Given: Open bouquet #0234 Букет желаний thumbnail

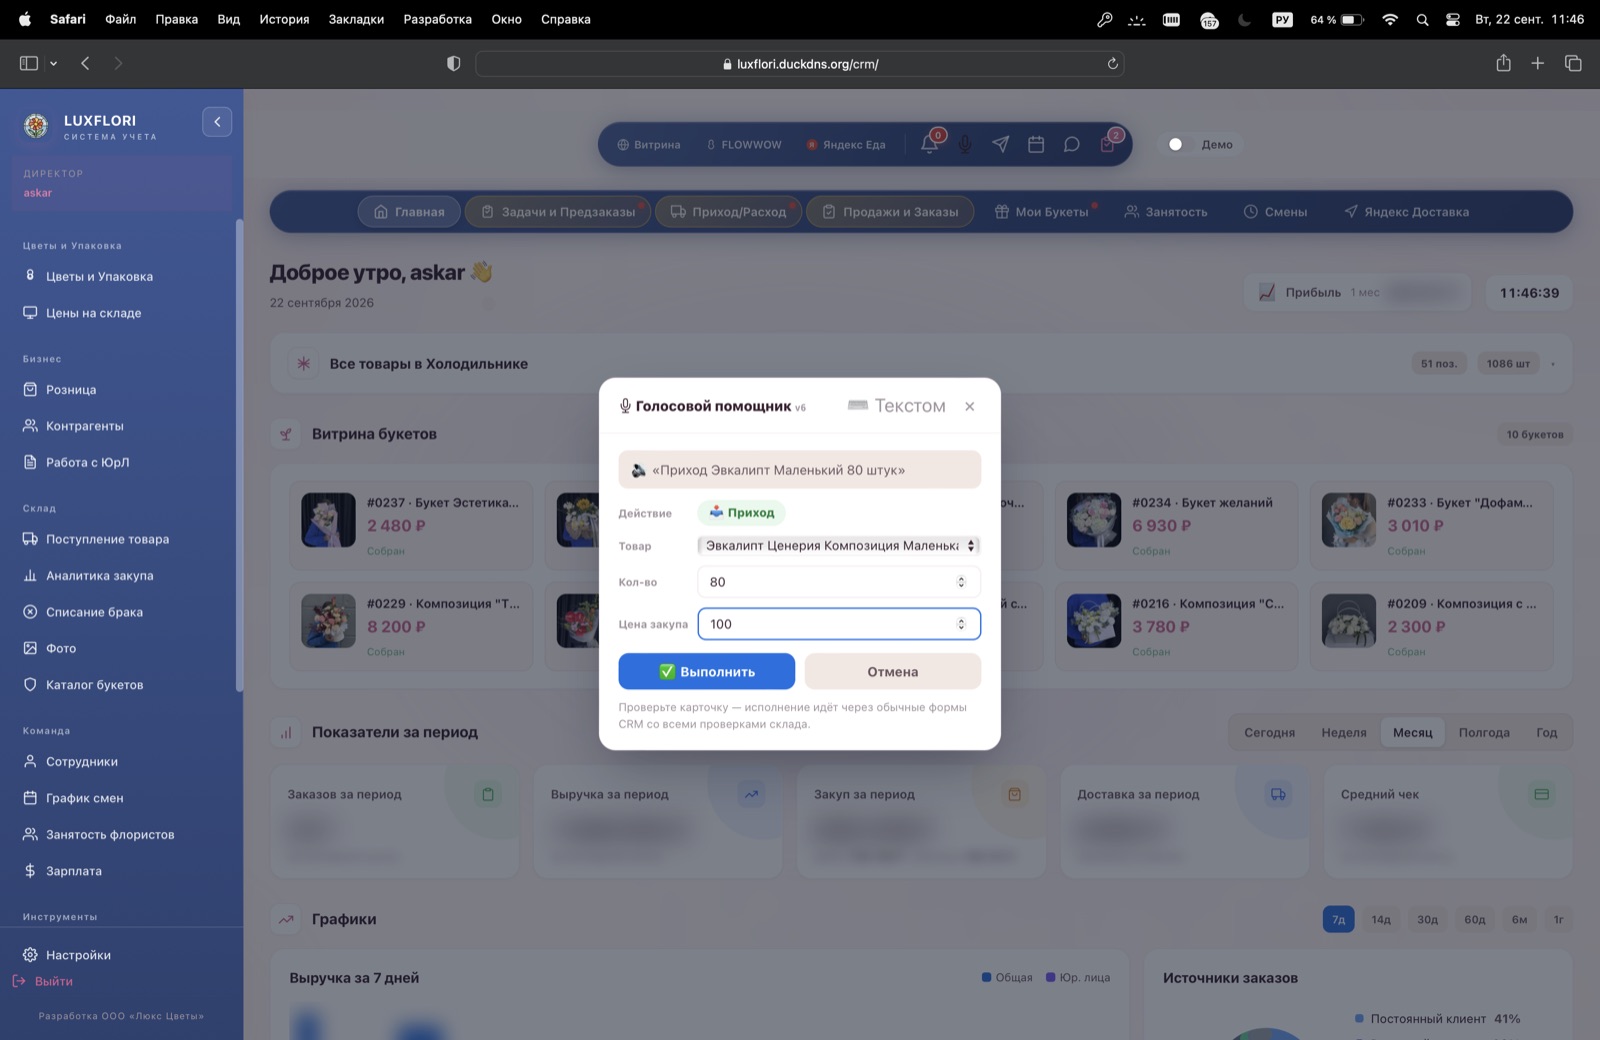Looking at the screenshot, I should [x=1094, y=520].
